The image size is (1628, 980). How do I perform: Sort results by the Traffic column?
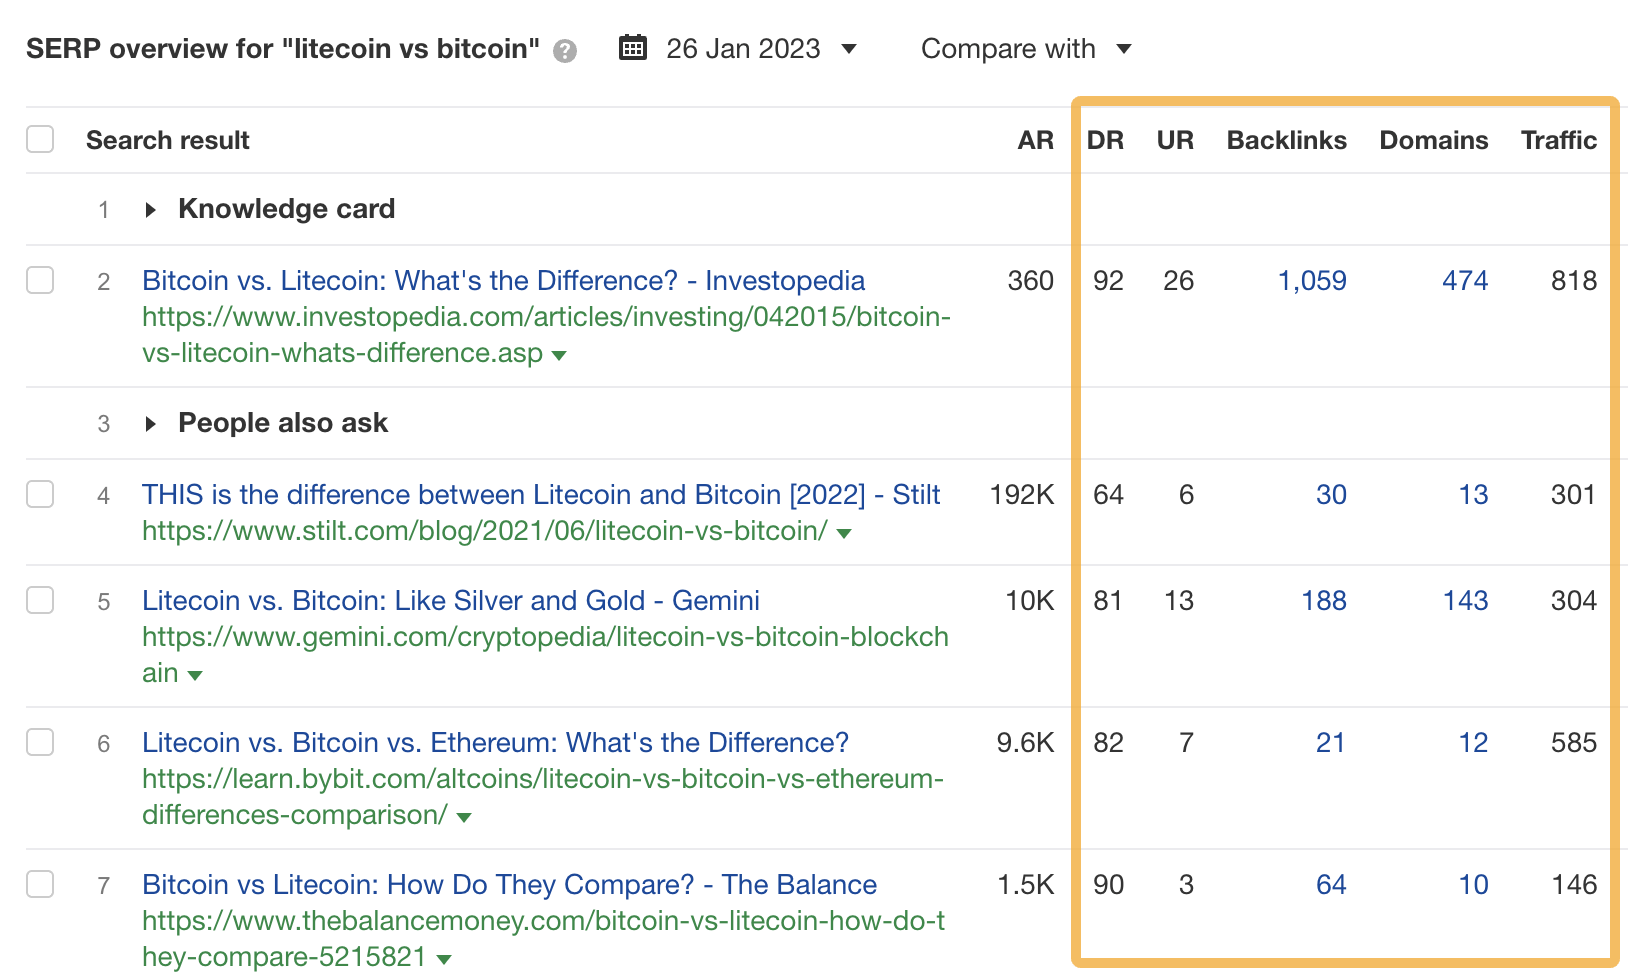pos(1558,140)
